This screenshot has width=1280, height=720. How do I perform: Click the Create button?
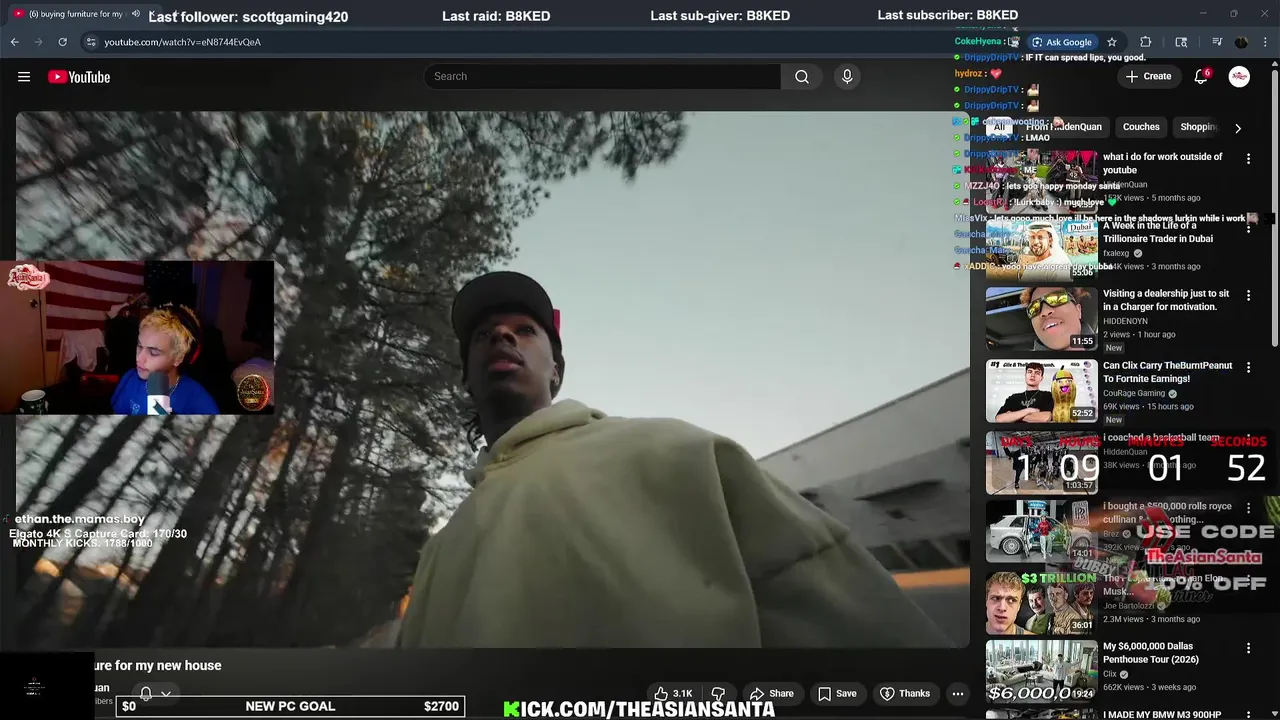(x=1148, y=77)
